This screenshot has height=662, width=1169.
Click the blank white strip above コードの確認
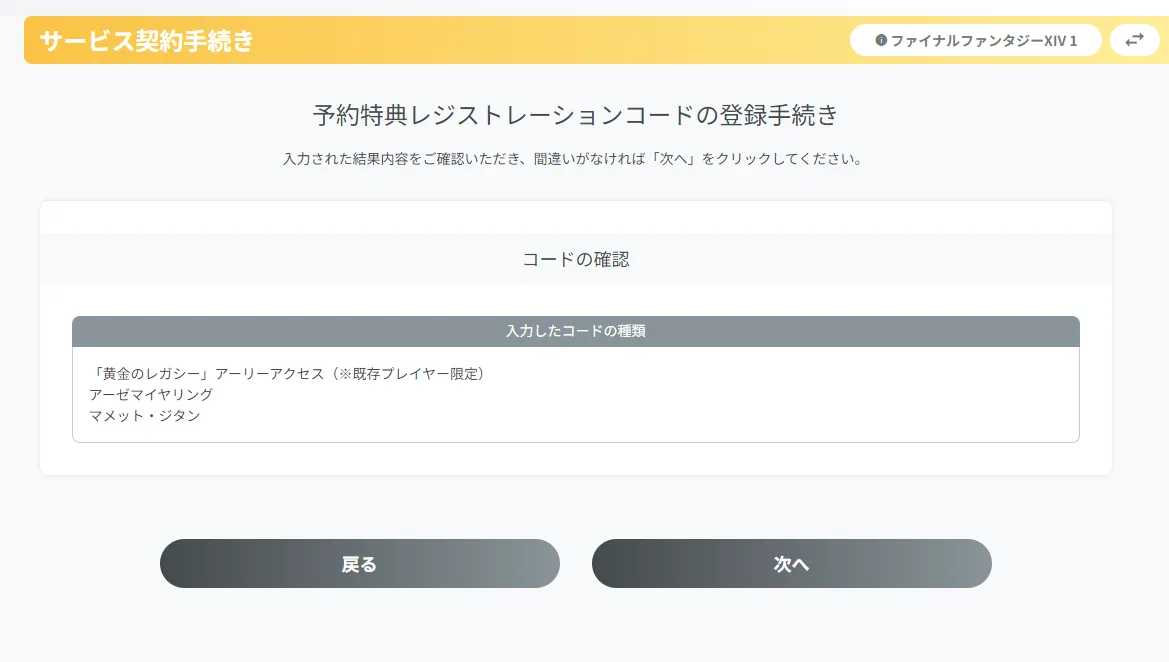click(575, 217)
